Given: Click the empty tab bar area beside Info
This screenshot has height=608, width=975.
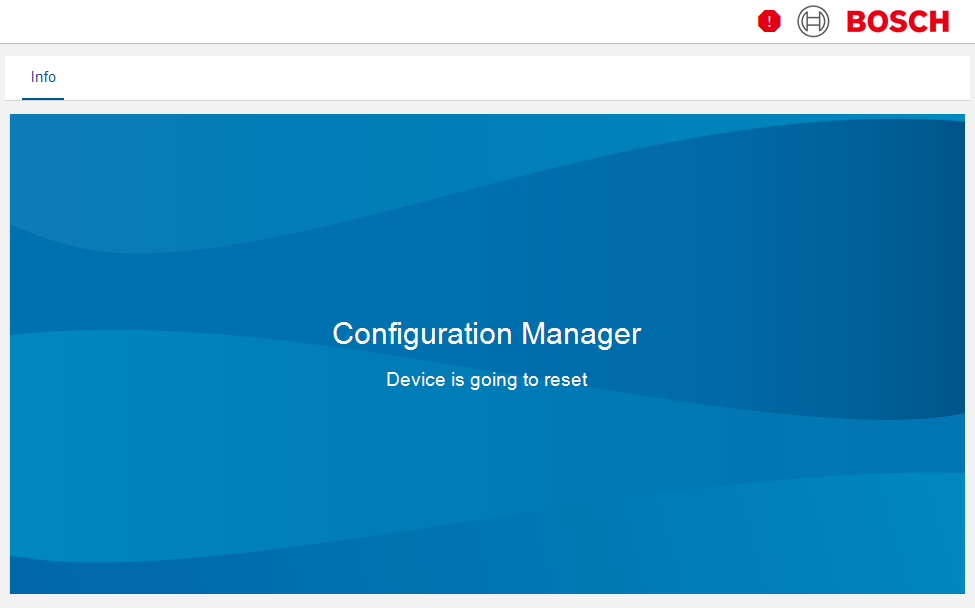Looking at the screenshot, I should pos(500,78).
